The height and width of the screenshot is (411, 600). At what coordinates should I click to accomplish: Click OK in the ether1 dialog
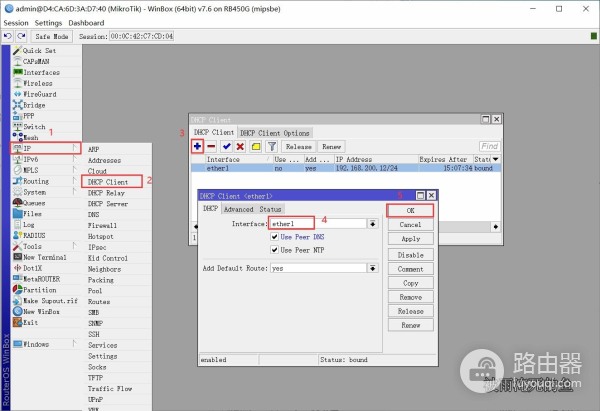point(410,210)
